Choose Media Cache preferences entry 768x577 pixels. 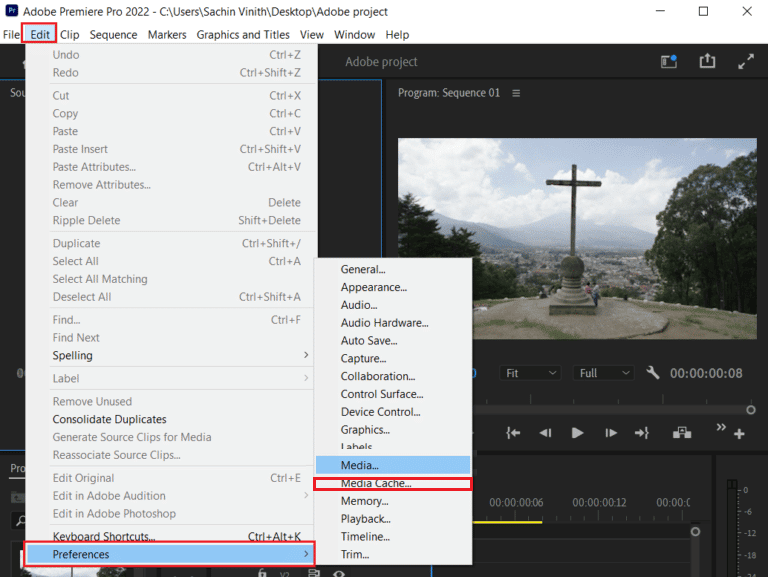[393, 483]
